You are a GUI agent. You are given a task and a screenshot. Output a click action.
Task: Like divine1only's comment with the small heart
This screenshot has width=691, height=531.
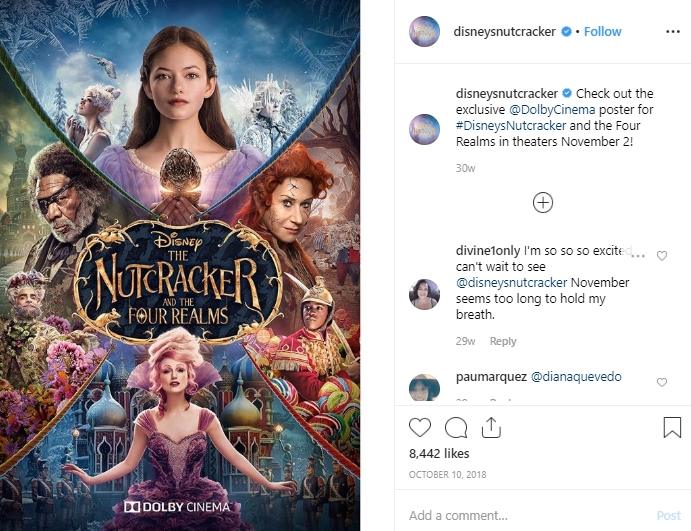point(662,256)
